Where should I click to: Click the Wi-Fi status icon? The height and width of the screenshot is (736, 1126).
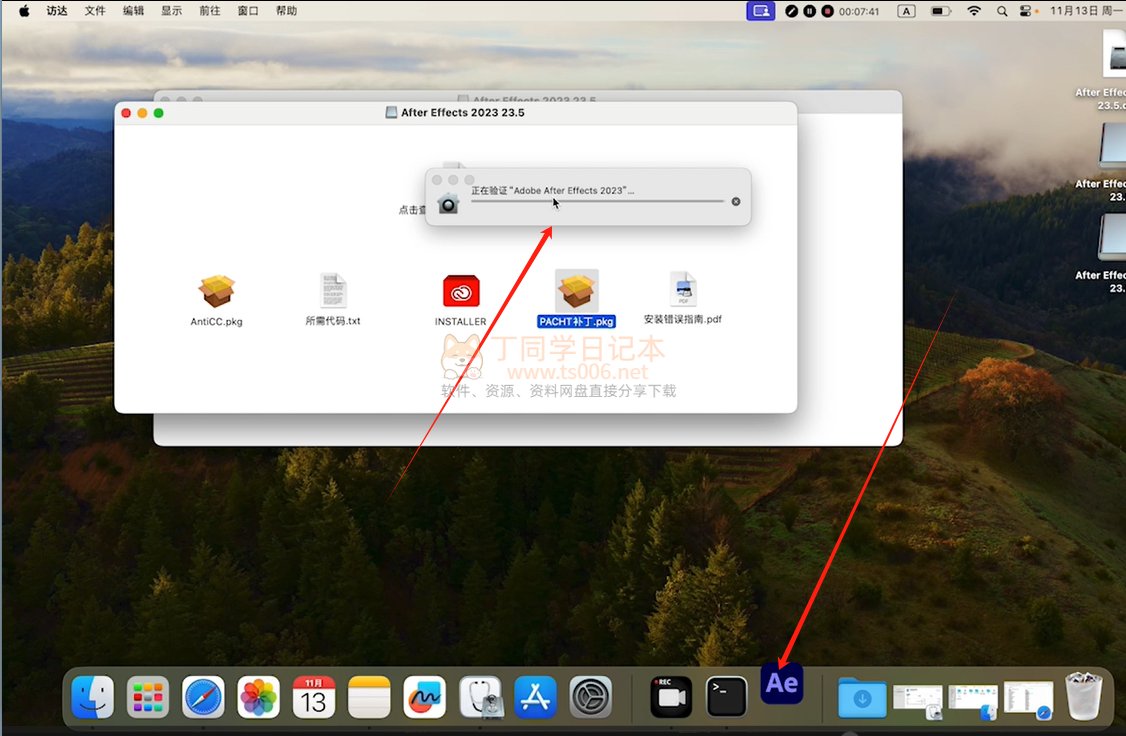tap(973, 11)
